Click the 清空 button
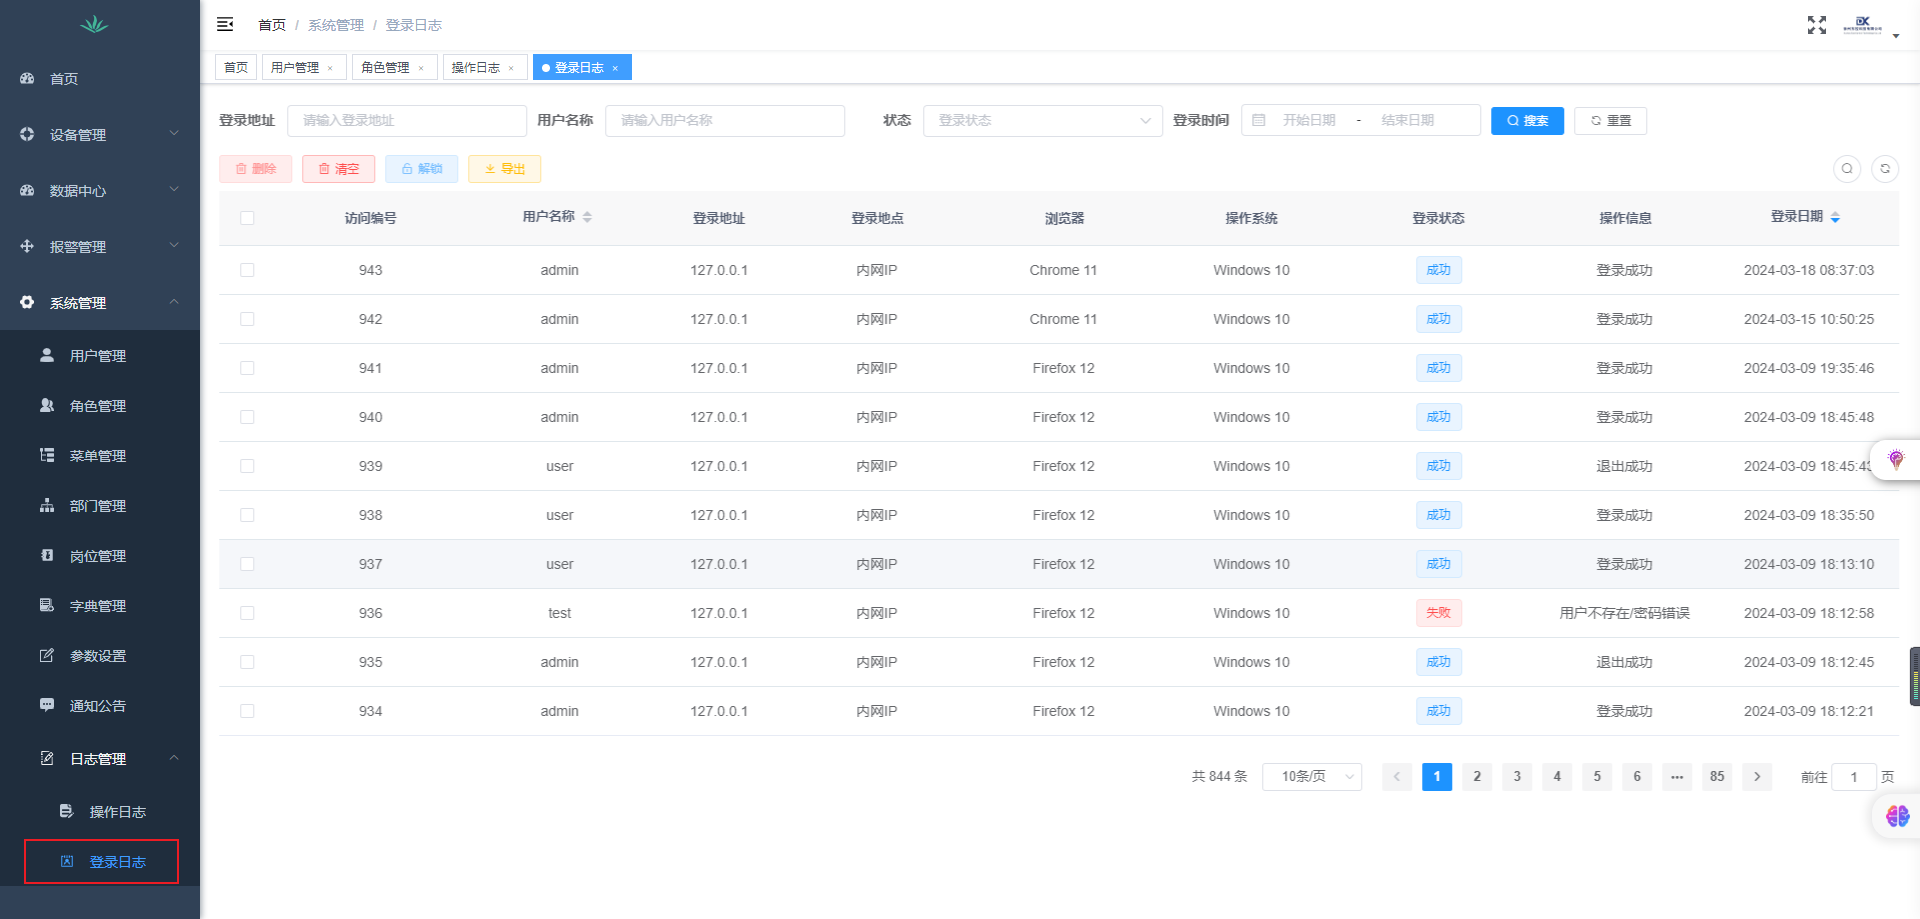This screenshot has height=919, width=1920. coord(339,169)
